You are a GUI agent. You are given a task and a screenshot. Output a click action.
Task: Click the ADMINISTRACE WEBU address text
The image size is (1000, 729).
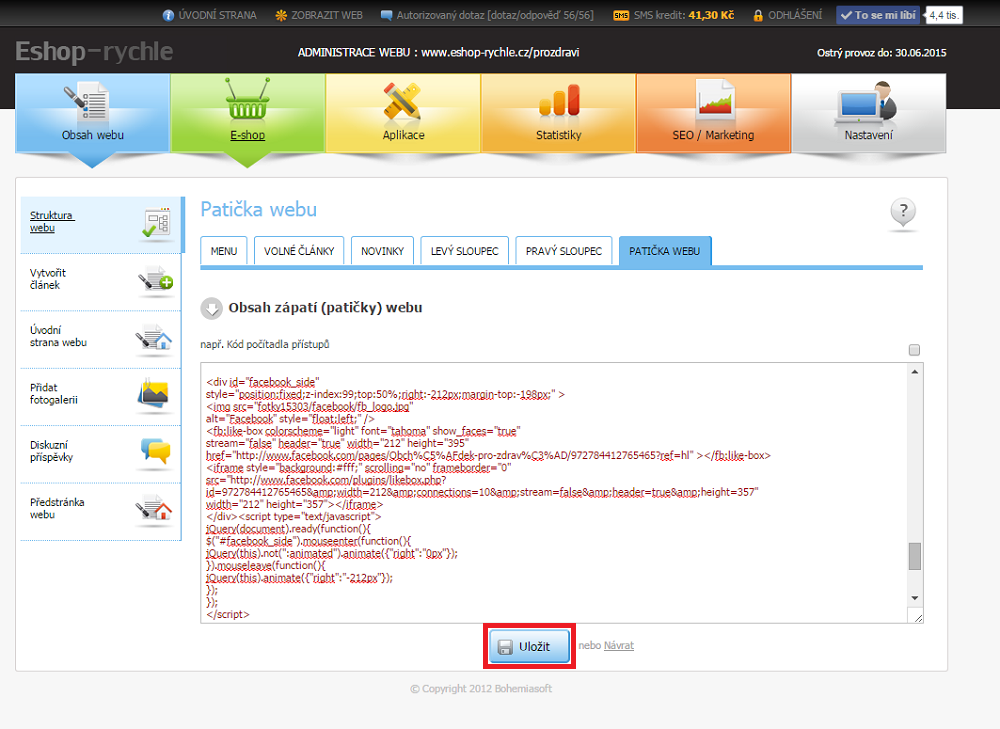click(x=438, y=52)
